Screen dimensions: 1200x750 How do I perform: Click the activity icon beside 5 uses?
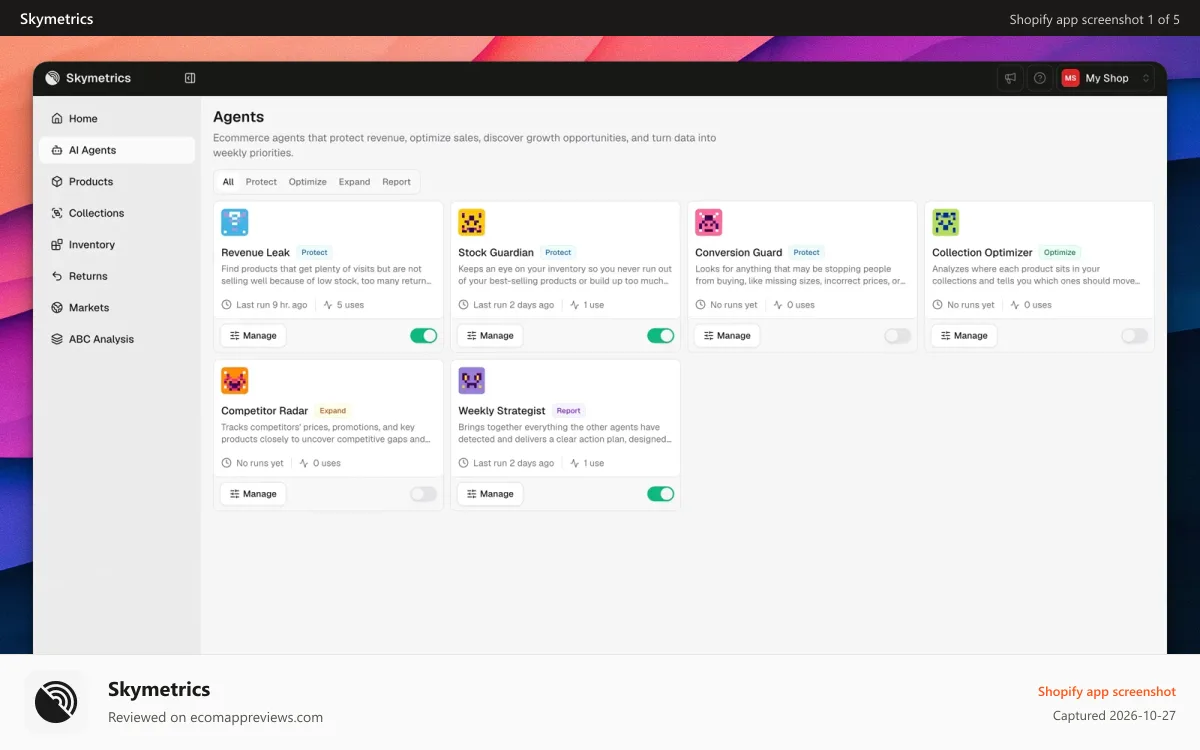pos(328,305)
